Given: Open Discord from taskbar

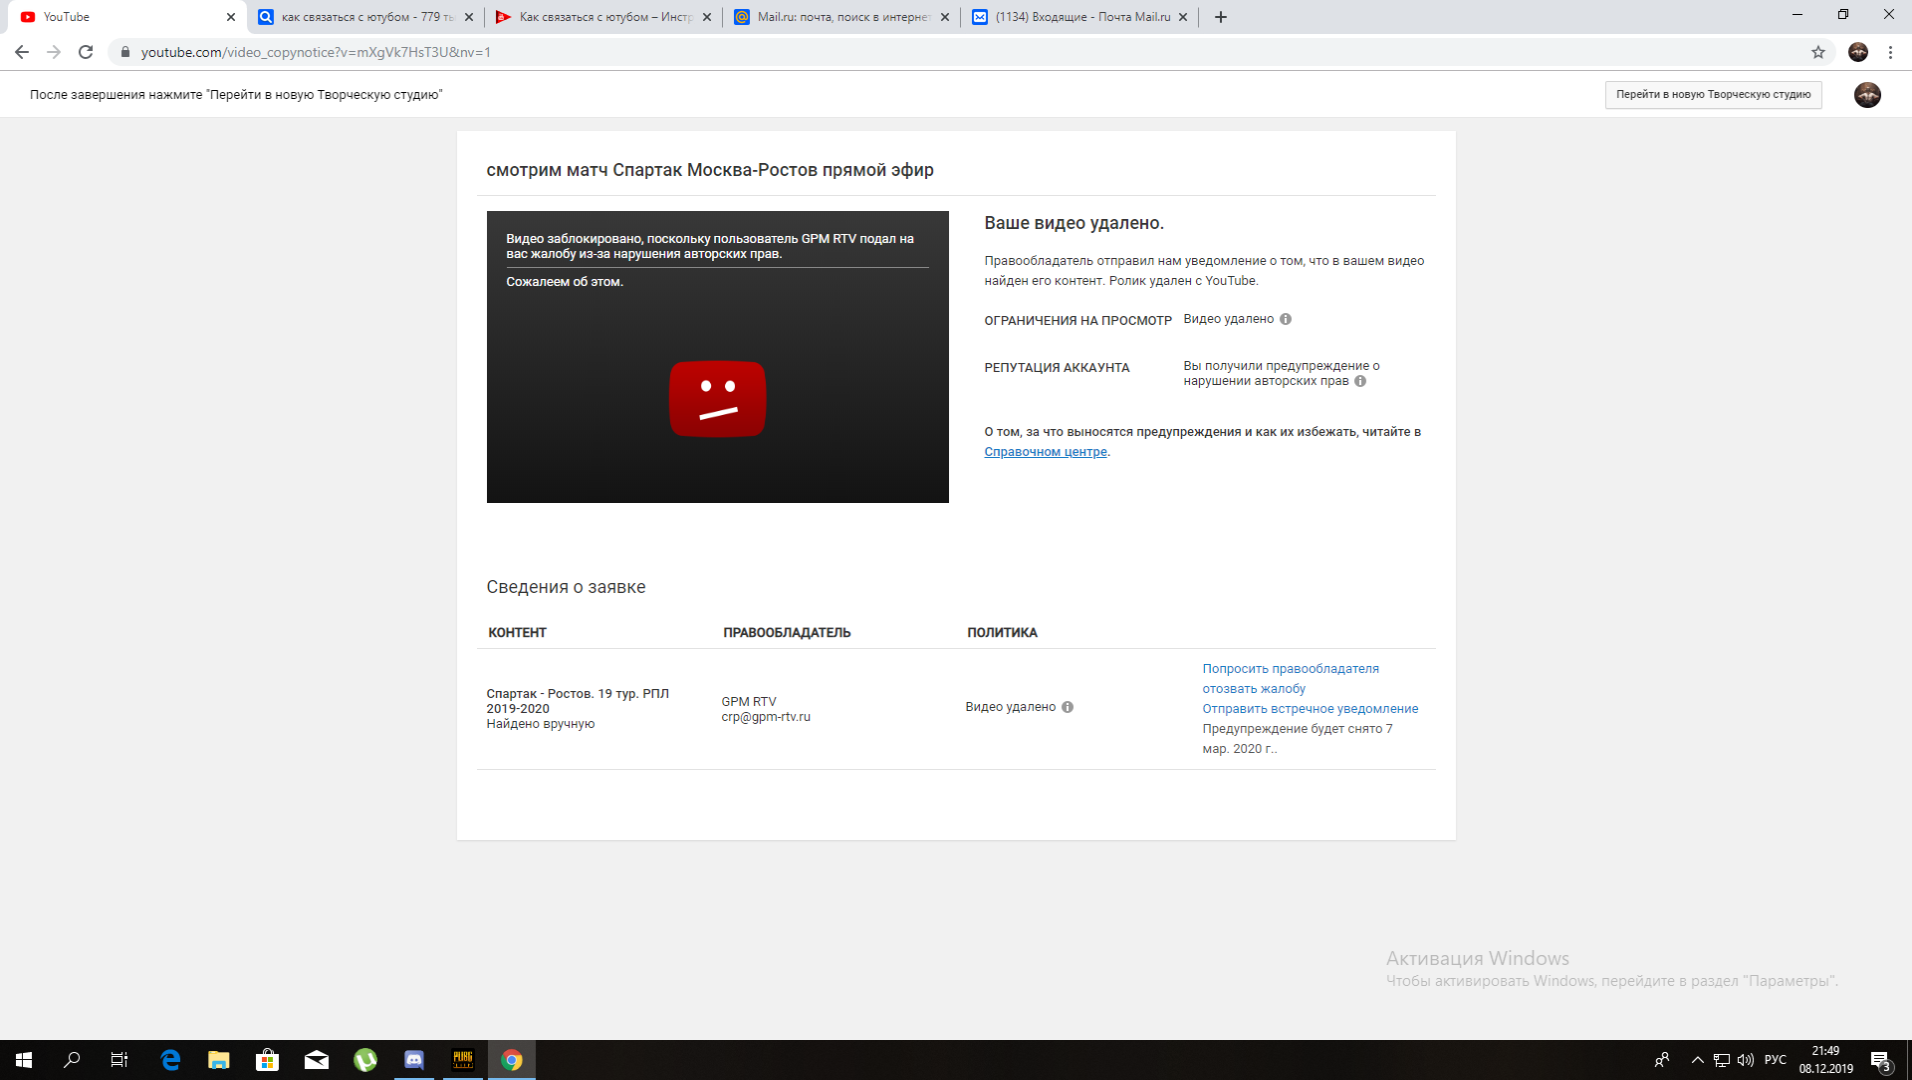Looking at the screenshot, I should pos(414,1060).
